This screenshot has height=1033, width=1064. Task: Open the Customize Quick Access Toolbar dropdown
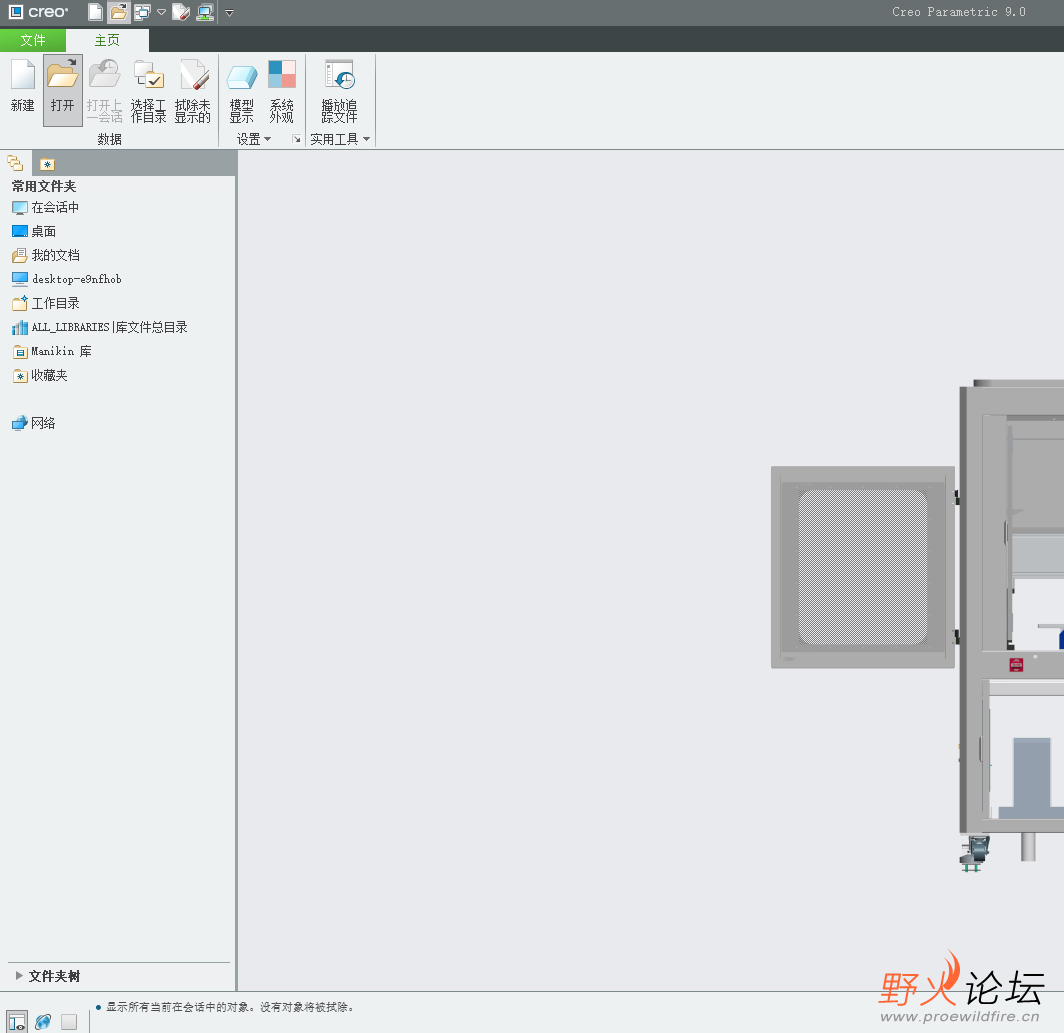(229, 12)
